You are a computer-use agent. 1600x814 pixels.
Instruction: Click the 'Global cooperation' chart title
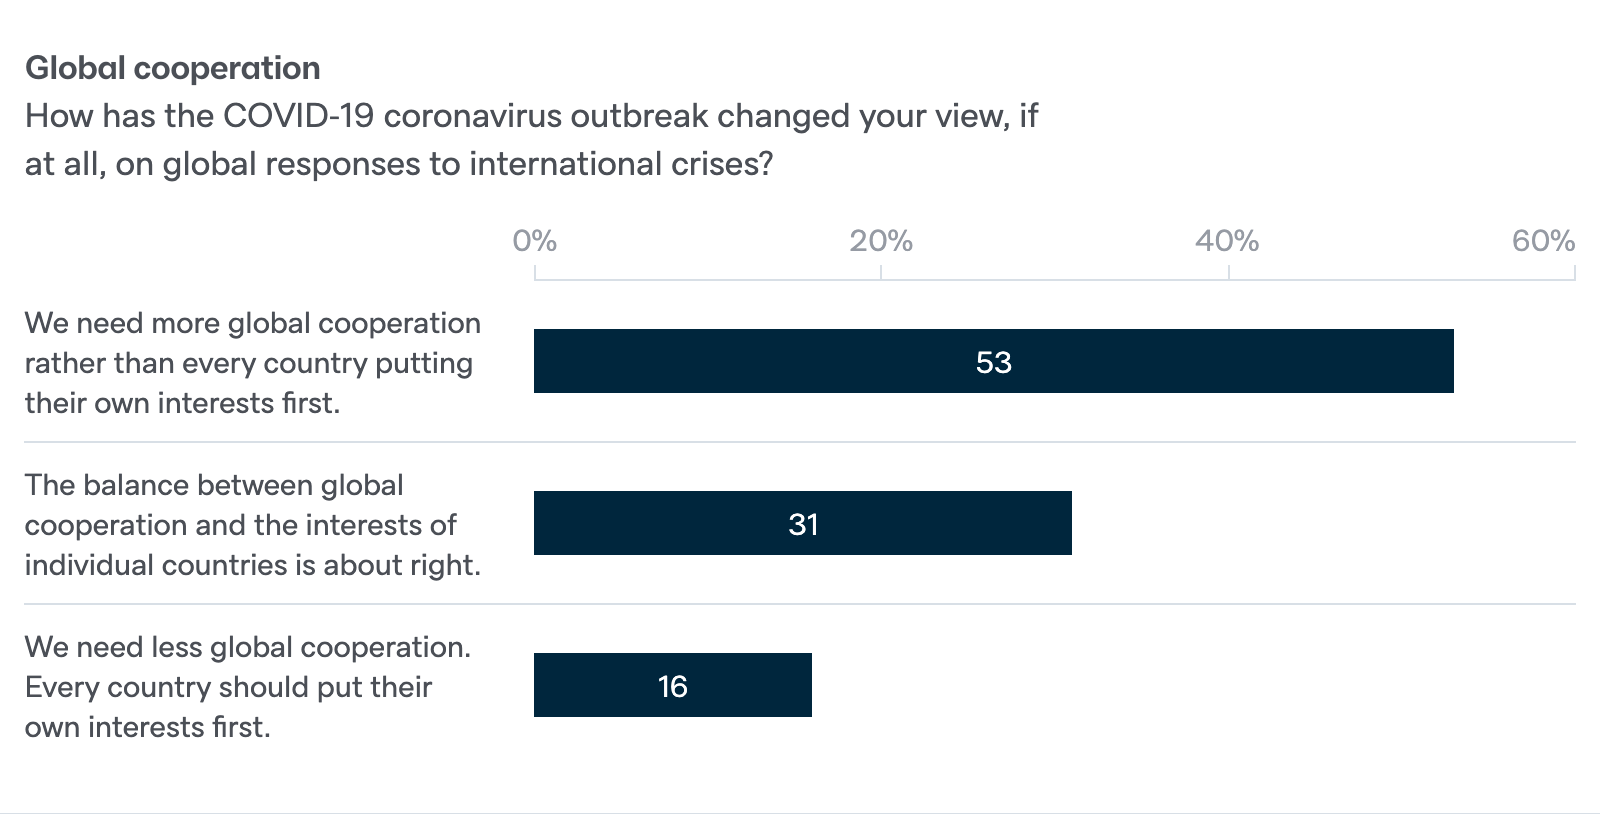tap(172, 68)
